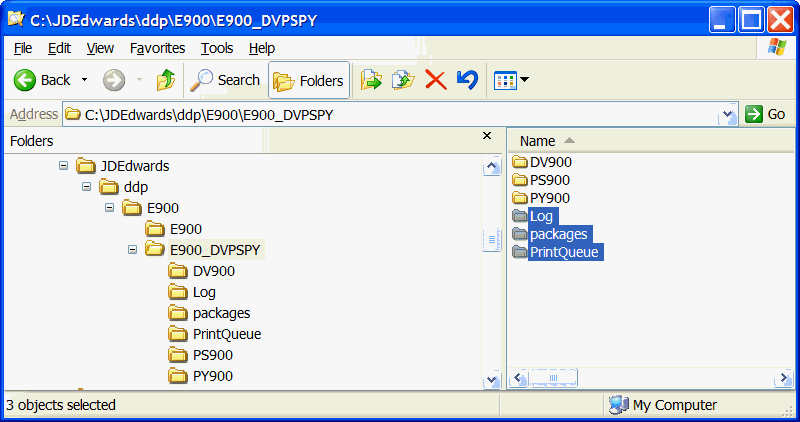The height and width of the screenshot is (422, 800).
Task: Expand the Address bar dropdown list
Action: tap(728, 115)
